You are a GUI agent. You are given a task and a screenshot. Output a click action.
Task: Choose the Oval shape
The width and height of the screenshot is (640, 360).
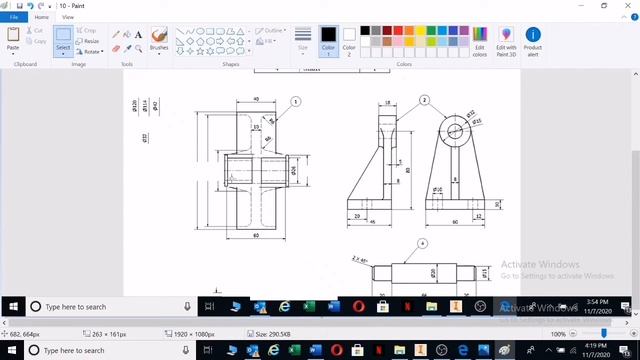[200, 31]
